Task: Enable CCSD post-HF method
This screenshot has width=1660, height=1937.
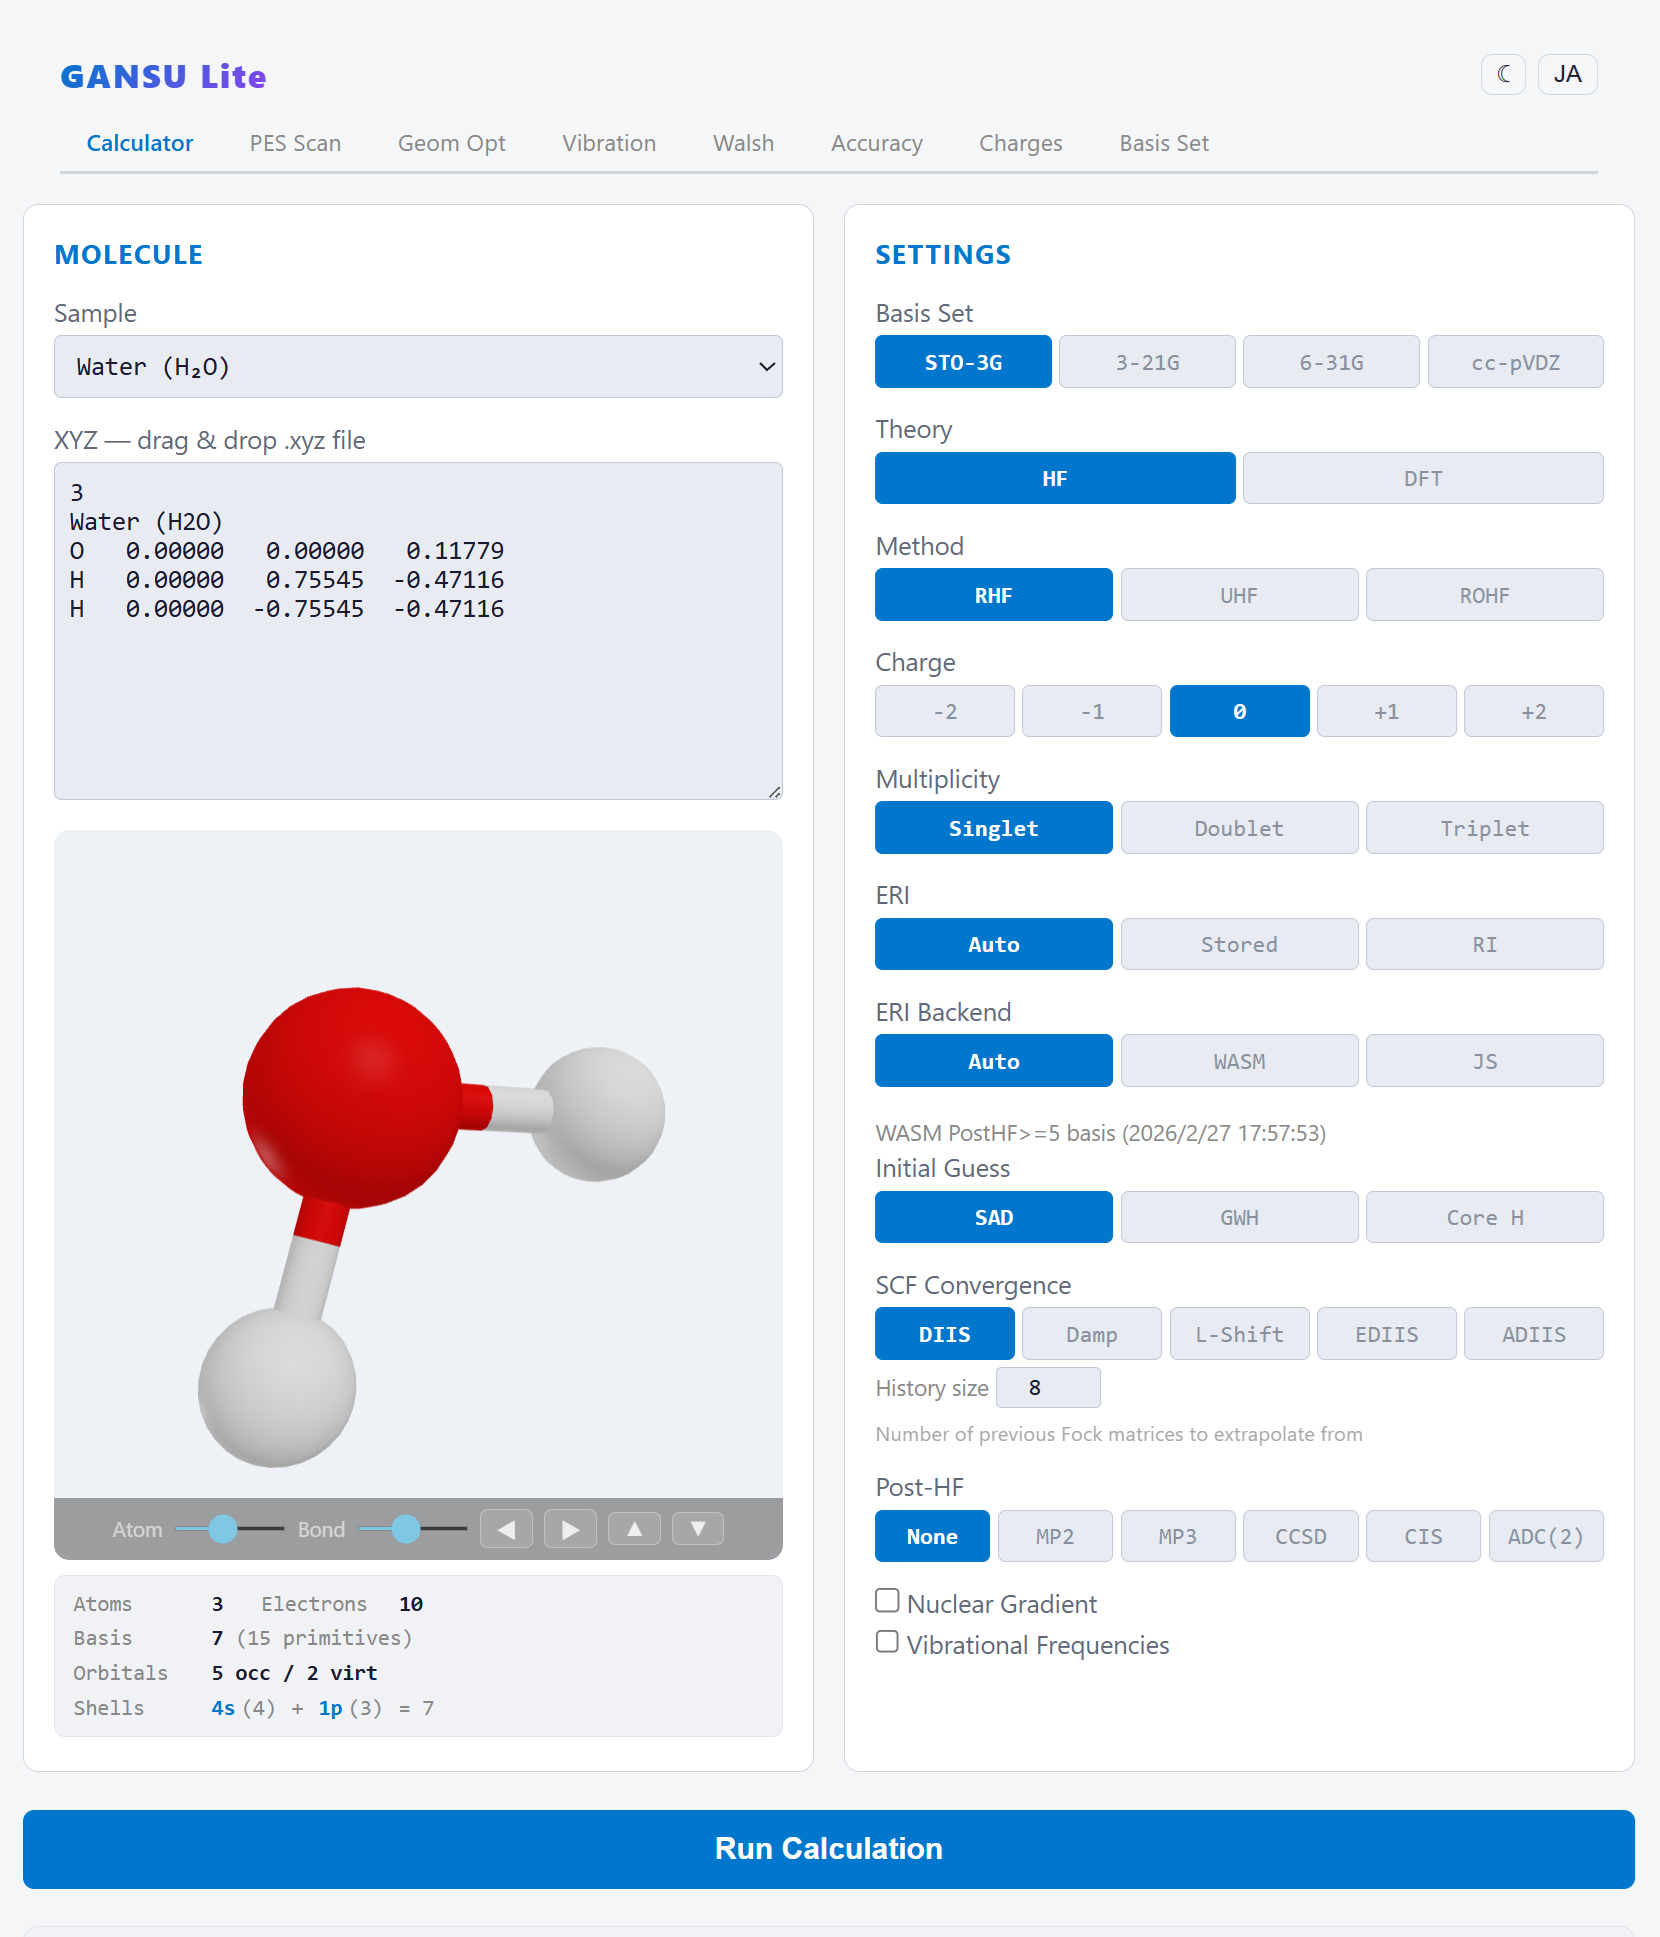Action: [1300, 1536]
